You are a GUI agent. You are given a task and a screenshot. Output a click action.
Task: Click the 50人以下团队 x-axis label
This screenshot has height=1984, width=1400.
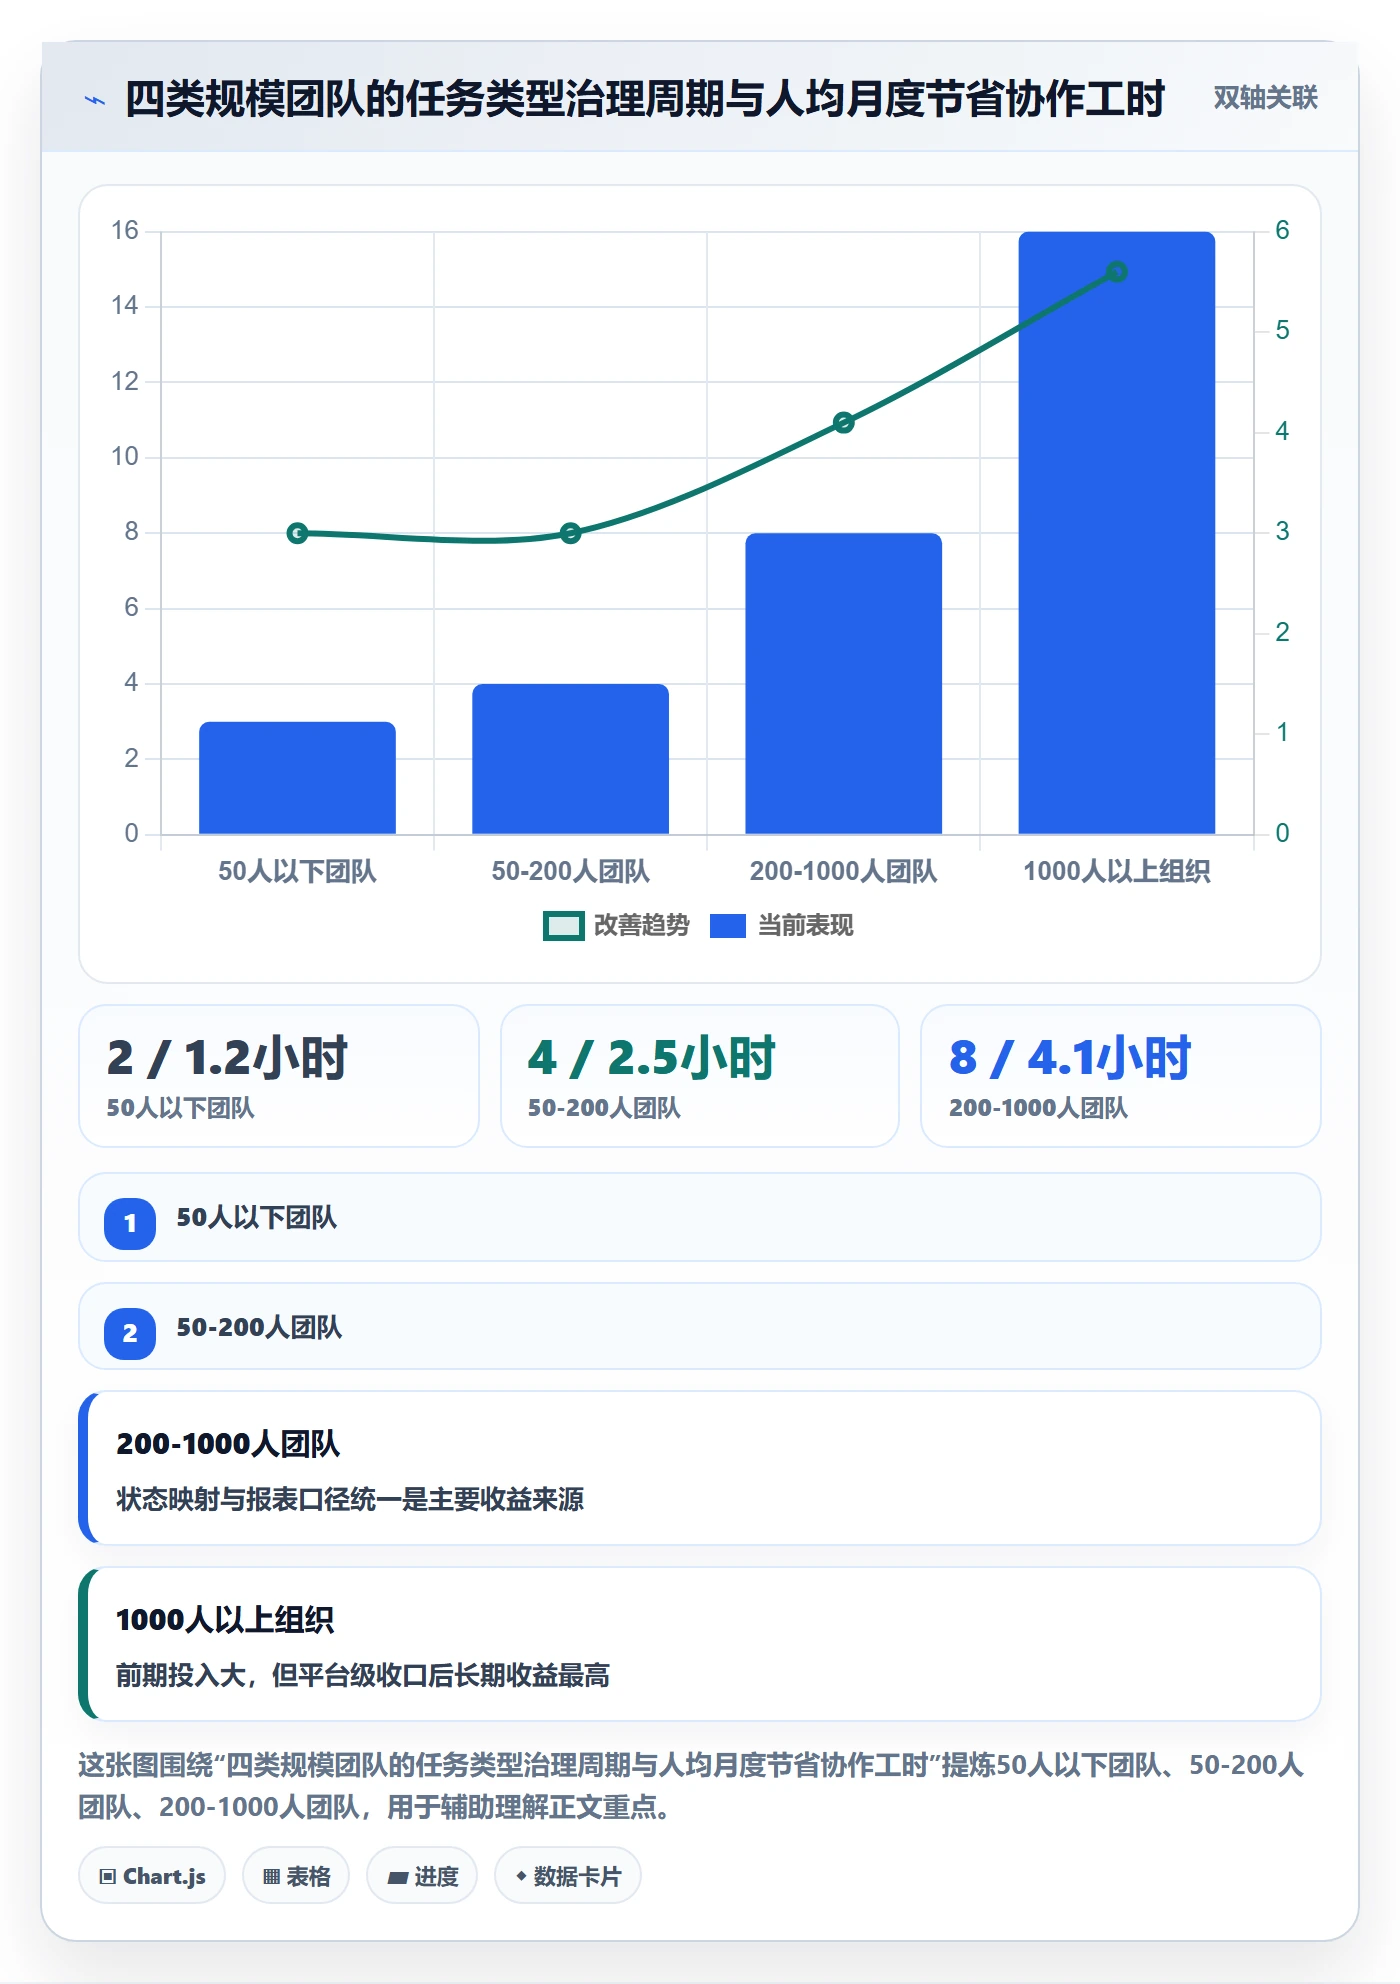297,871
